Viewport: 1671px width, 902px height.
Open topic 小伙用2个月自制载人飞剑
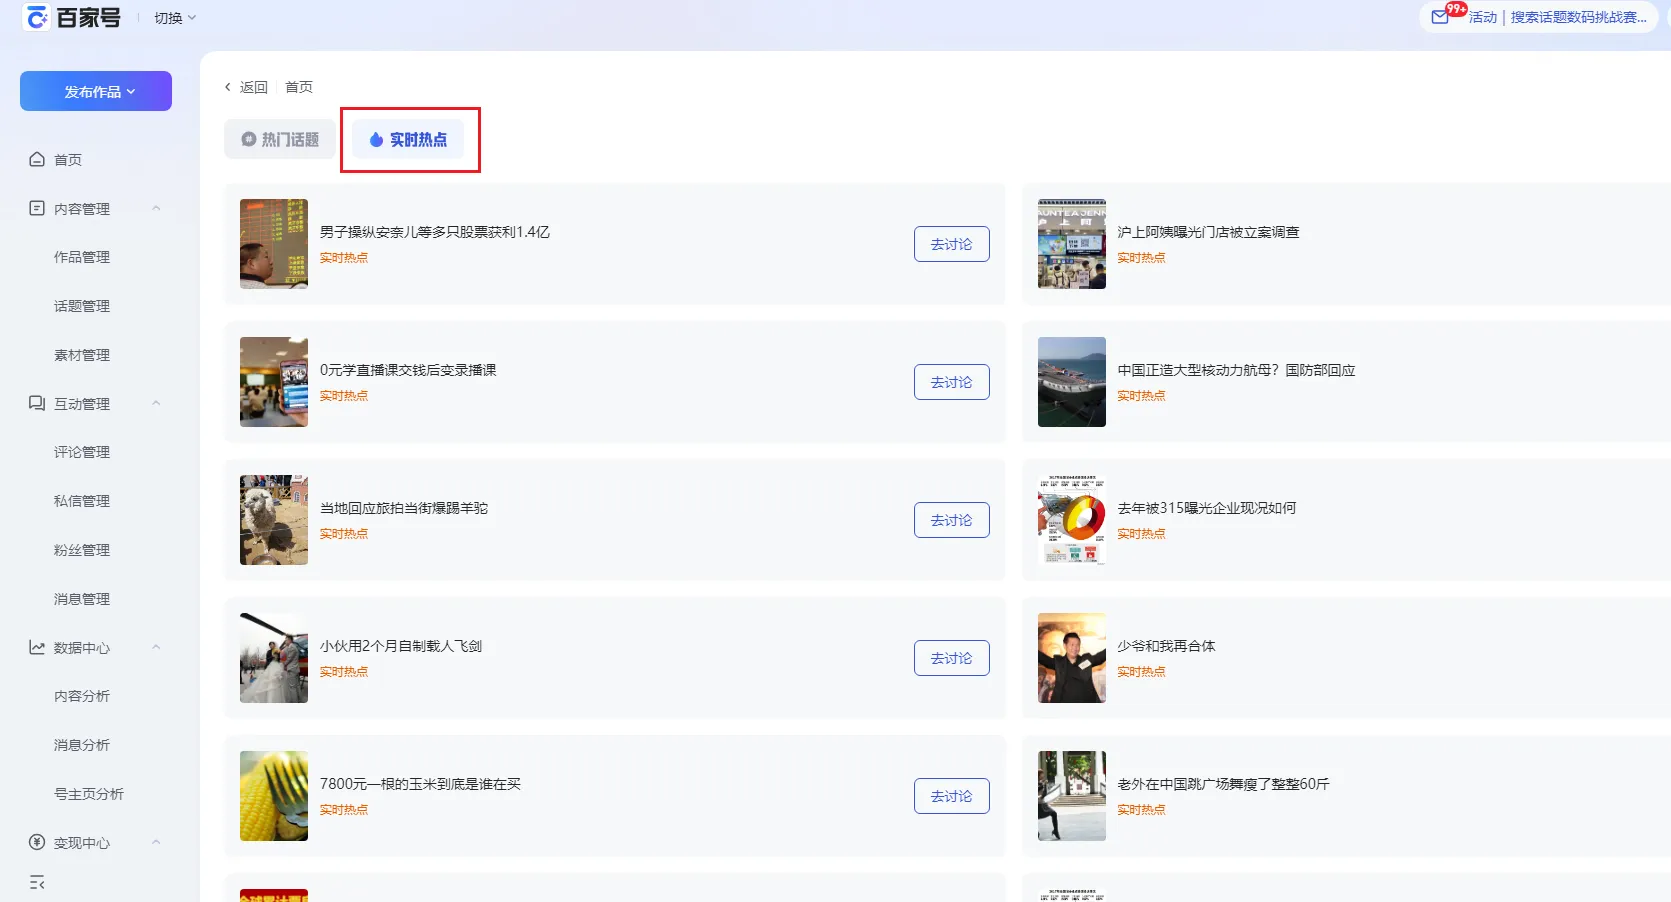[401, 646]
